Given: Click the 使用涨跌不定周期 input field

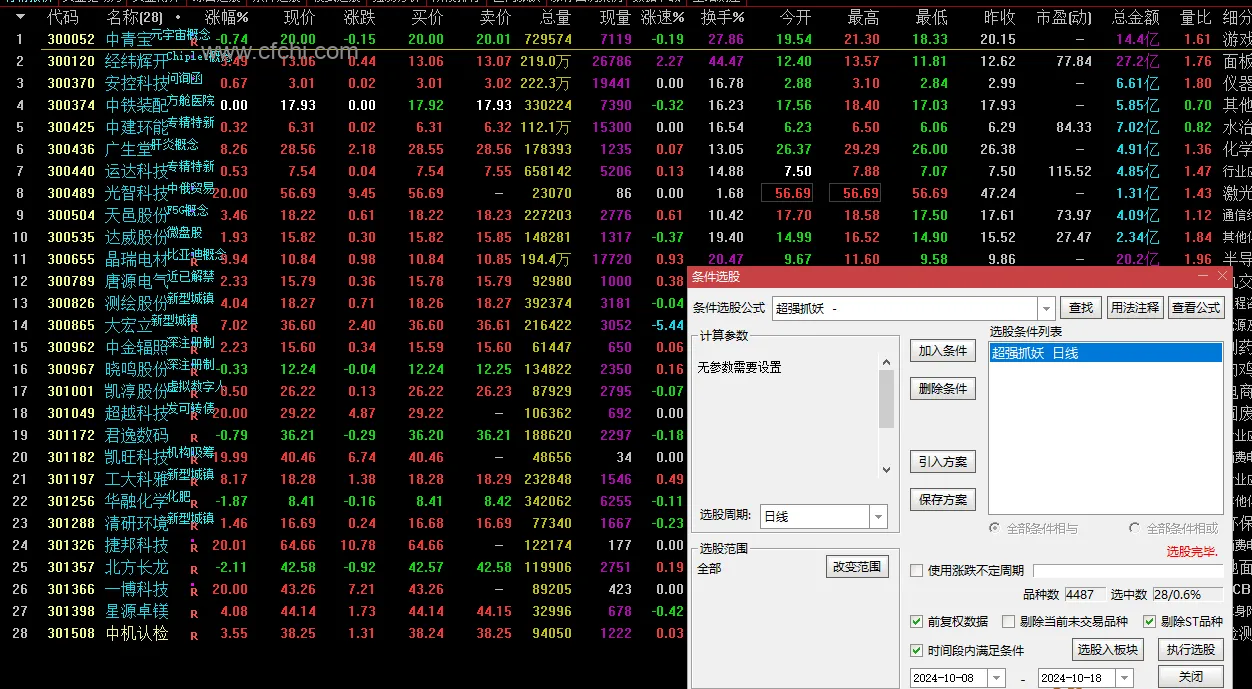Looking at the screenshot, I should pos(1128,570).
